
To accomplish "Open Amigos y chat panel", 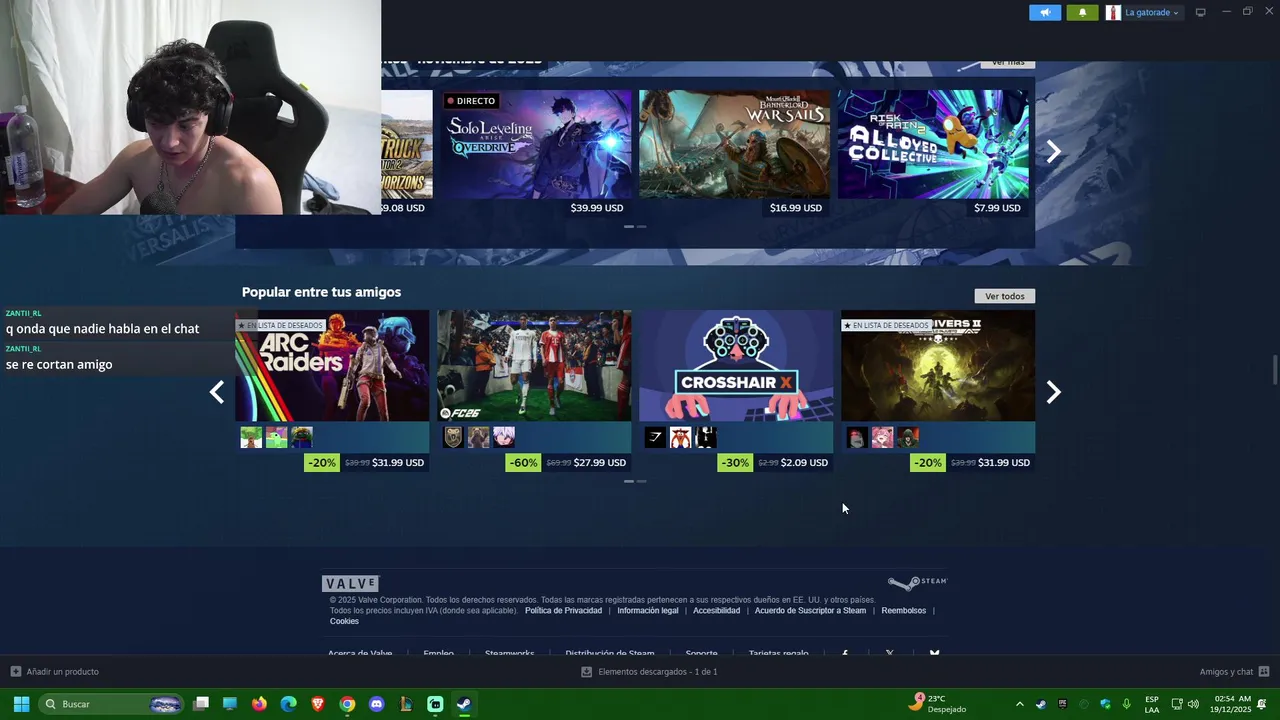I will 1235,672.
